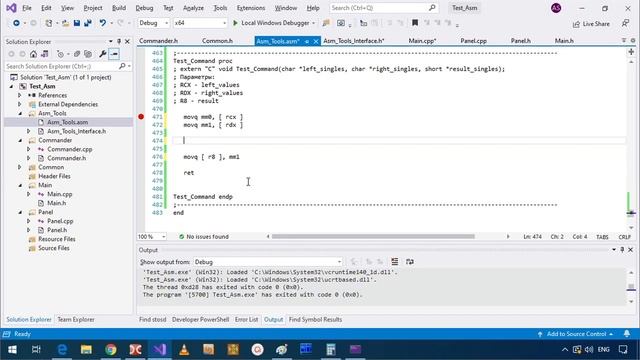
Task: Click the Search (Ctrl+Q) box
Action: 383,8
